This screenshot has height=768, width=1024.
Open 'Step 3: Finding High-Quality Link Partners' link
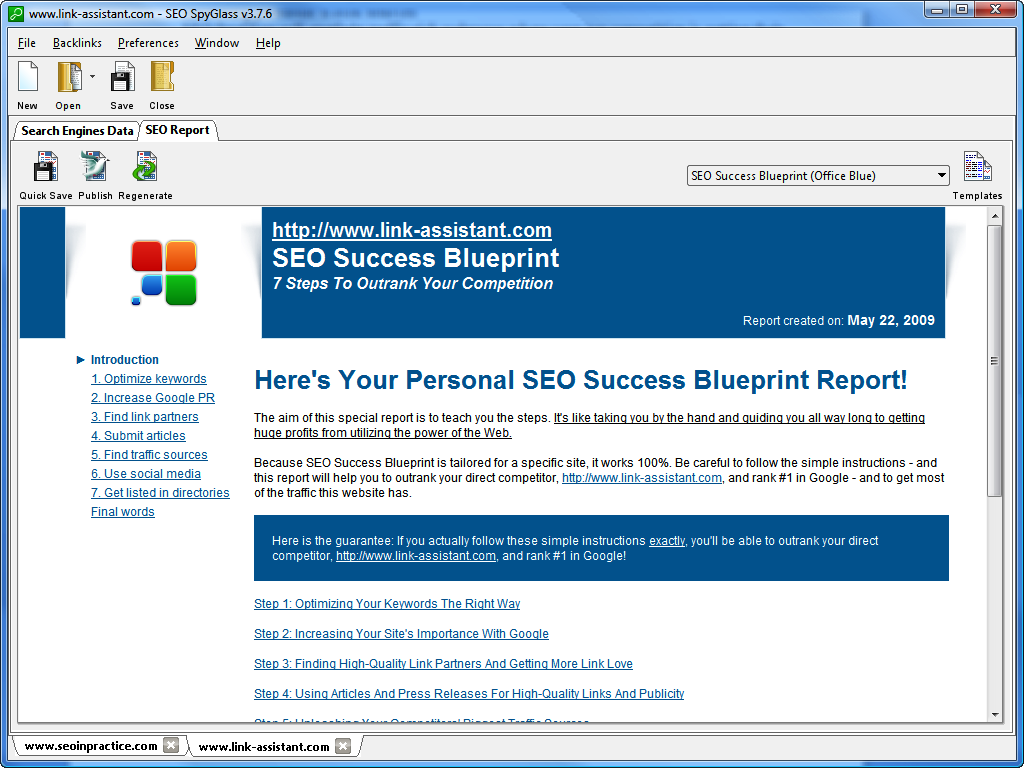coord(443,664)
